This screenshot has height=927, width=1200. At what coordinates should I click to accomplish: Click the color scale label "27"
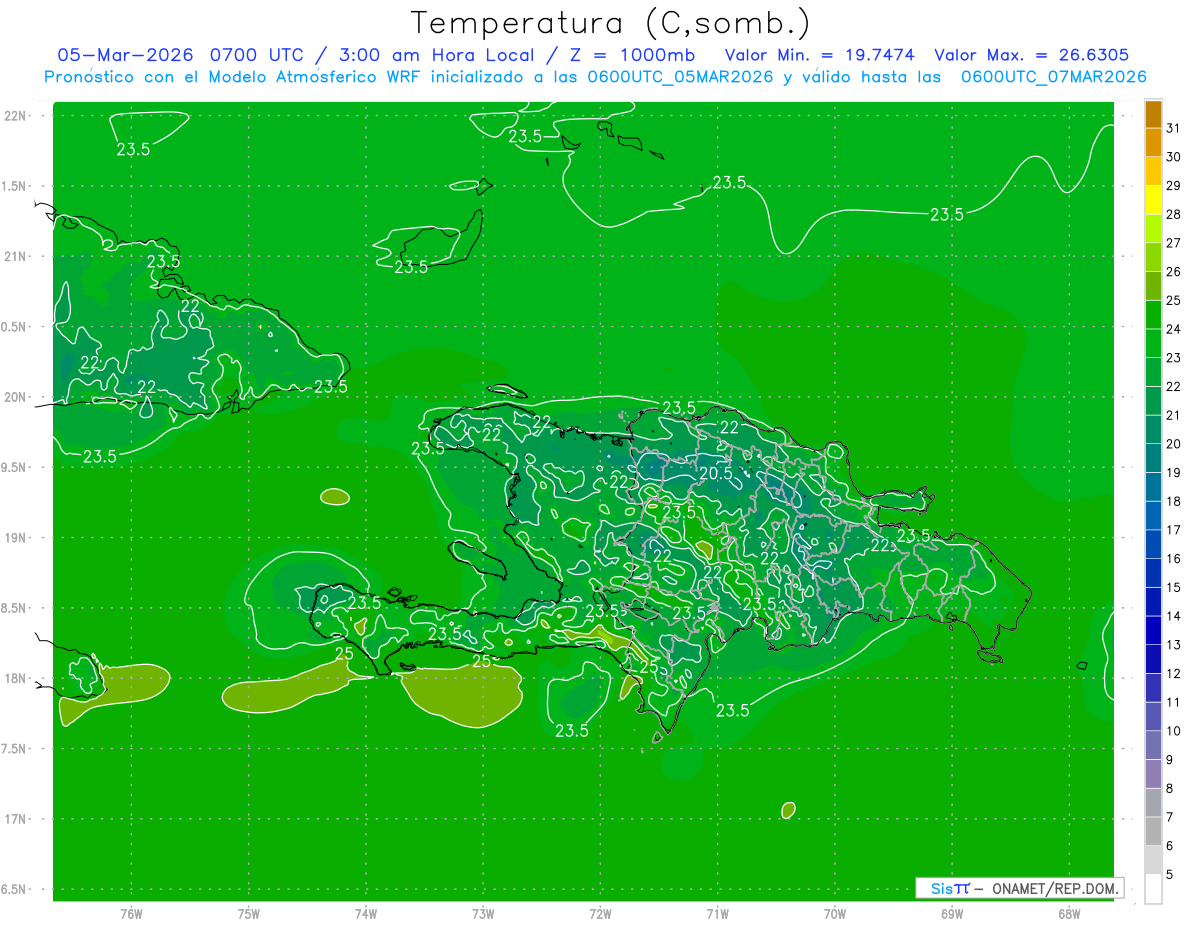1174,243
